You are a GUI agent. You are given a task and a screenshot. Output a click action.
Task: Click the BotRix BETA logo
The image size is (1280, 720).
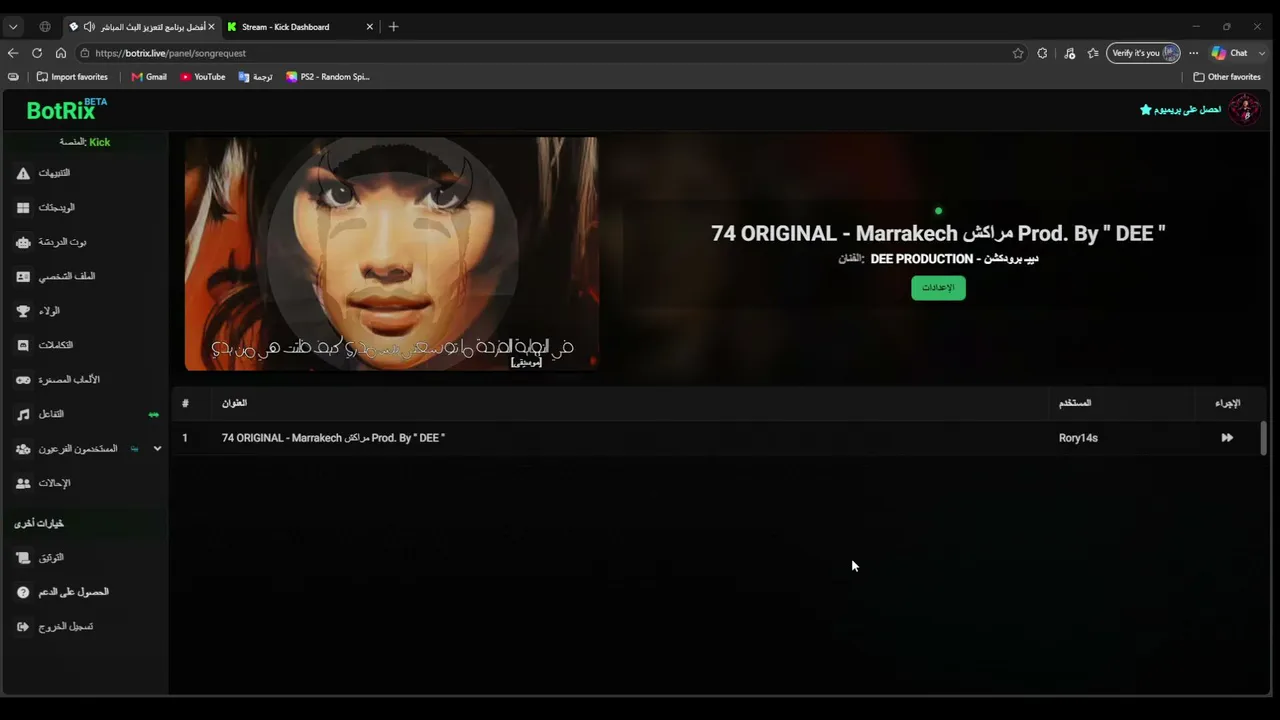point(66,109)
